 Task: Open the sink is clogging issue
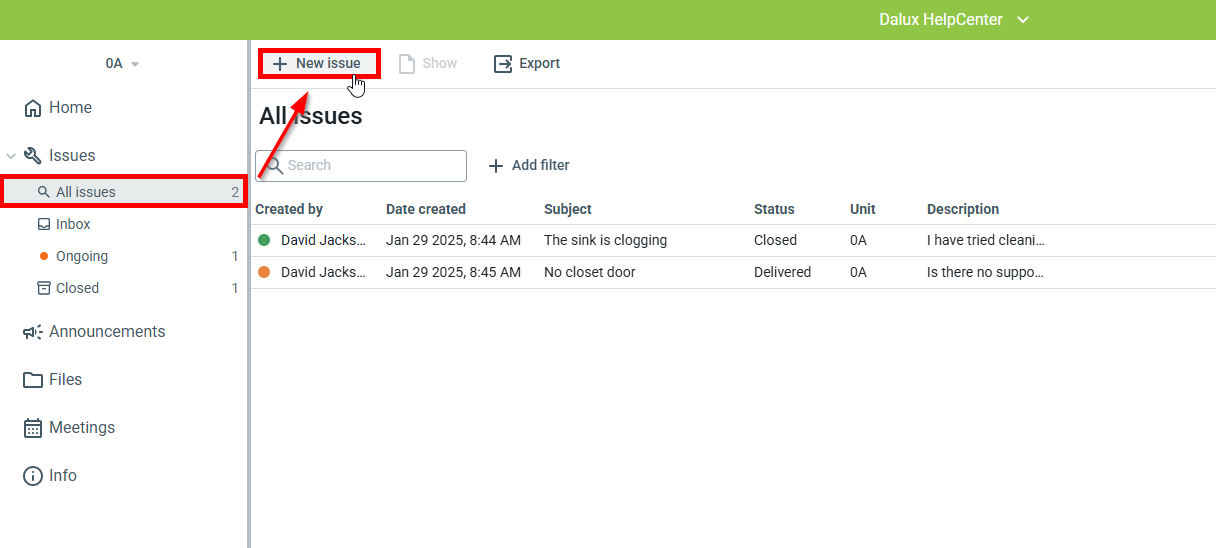click(x=605, y=240)
